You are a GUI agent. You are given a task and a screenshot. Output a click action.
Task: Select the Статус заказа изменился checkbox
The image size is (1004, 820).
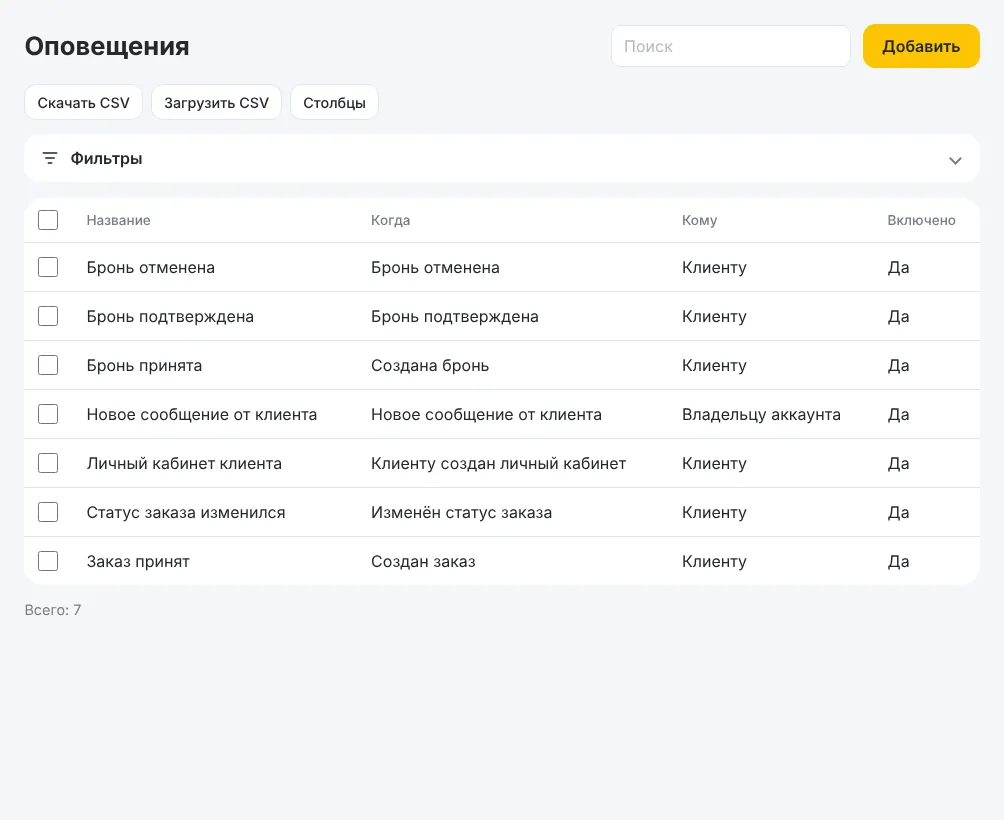[48, 512]
